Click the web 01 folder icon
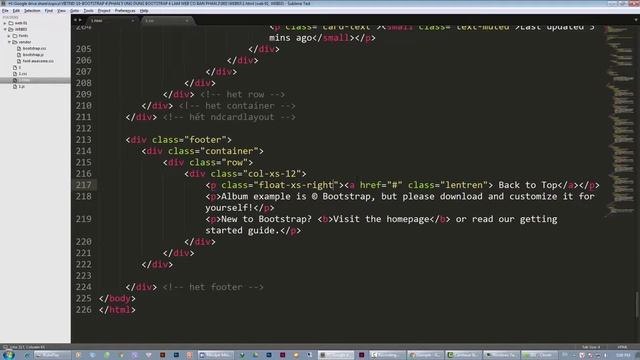Viewport: 640px width, 360px height. 11,23
